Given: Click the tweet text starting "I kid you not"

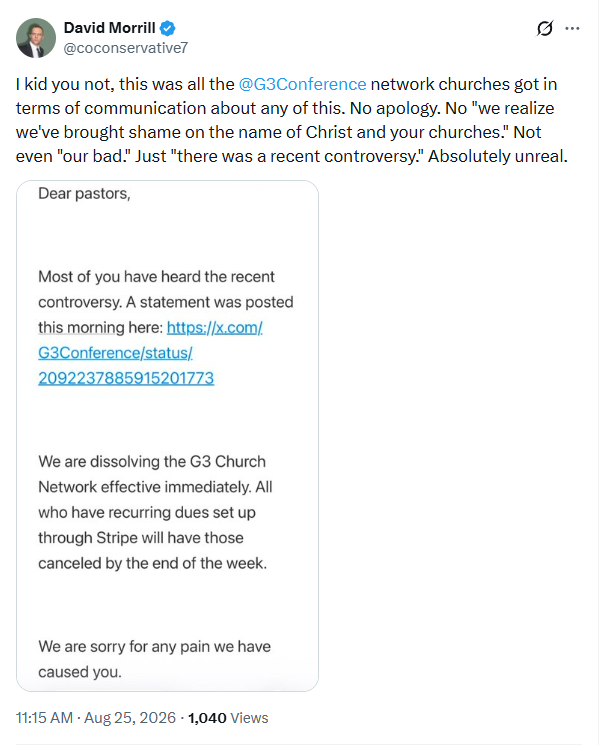Looking at the screenshot, I should pos(292,120).
